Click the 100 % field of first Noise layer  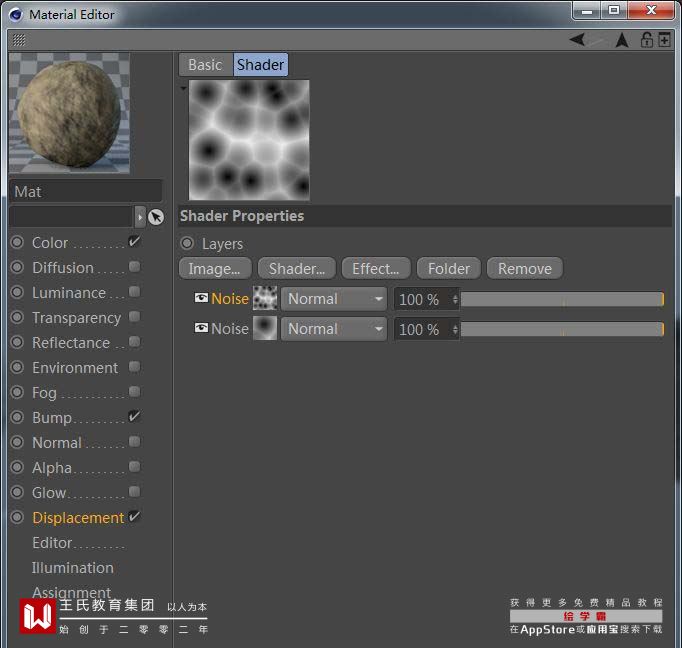[x=422, y=299]
